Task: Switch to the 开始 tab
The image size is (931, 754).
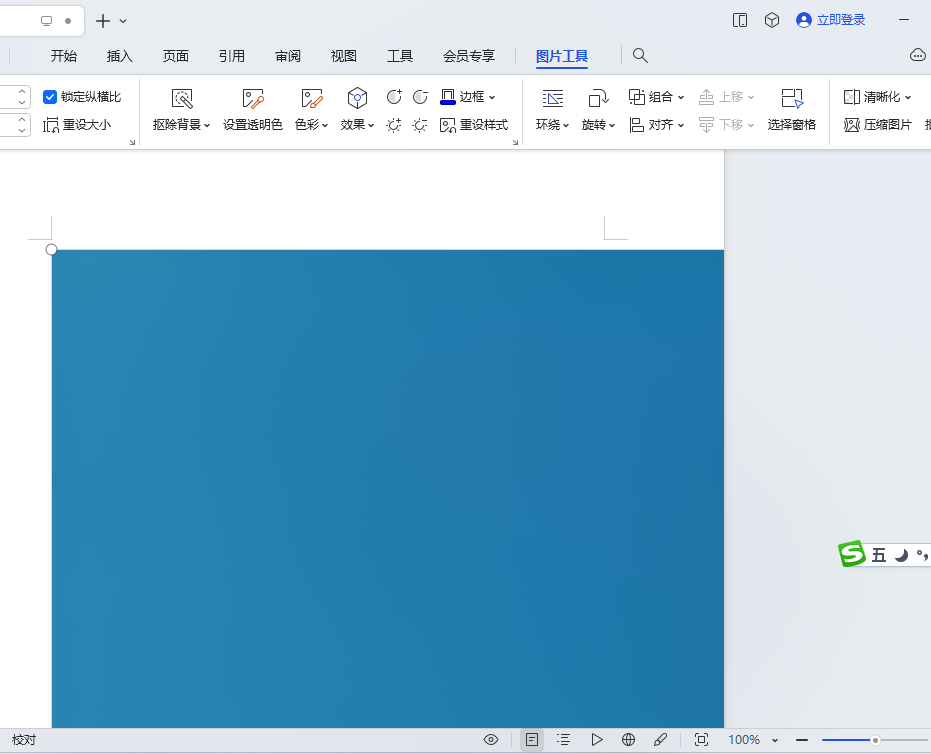Action: [x=64, y=56]
